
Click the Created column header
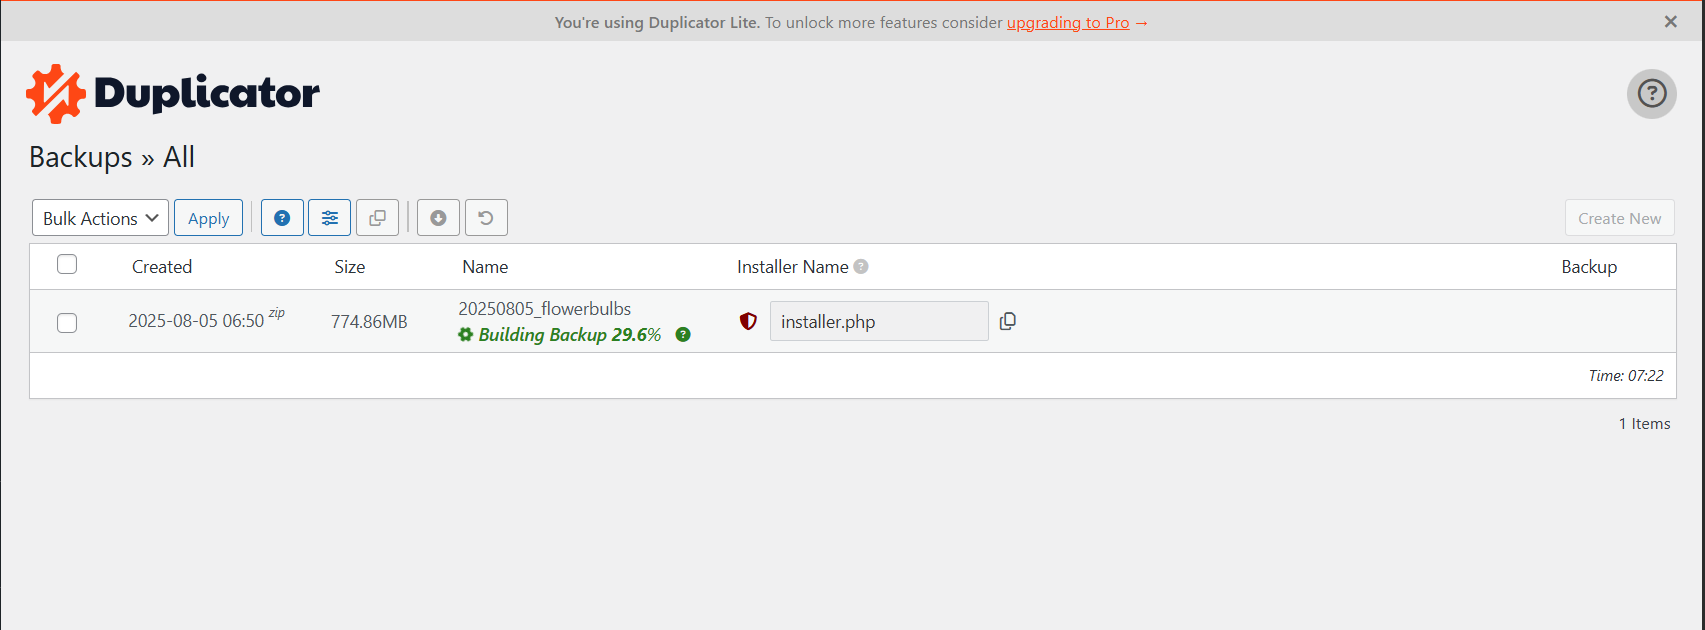click(x=162, y=267)
